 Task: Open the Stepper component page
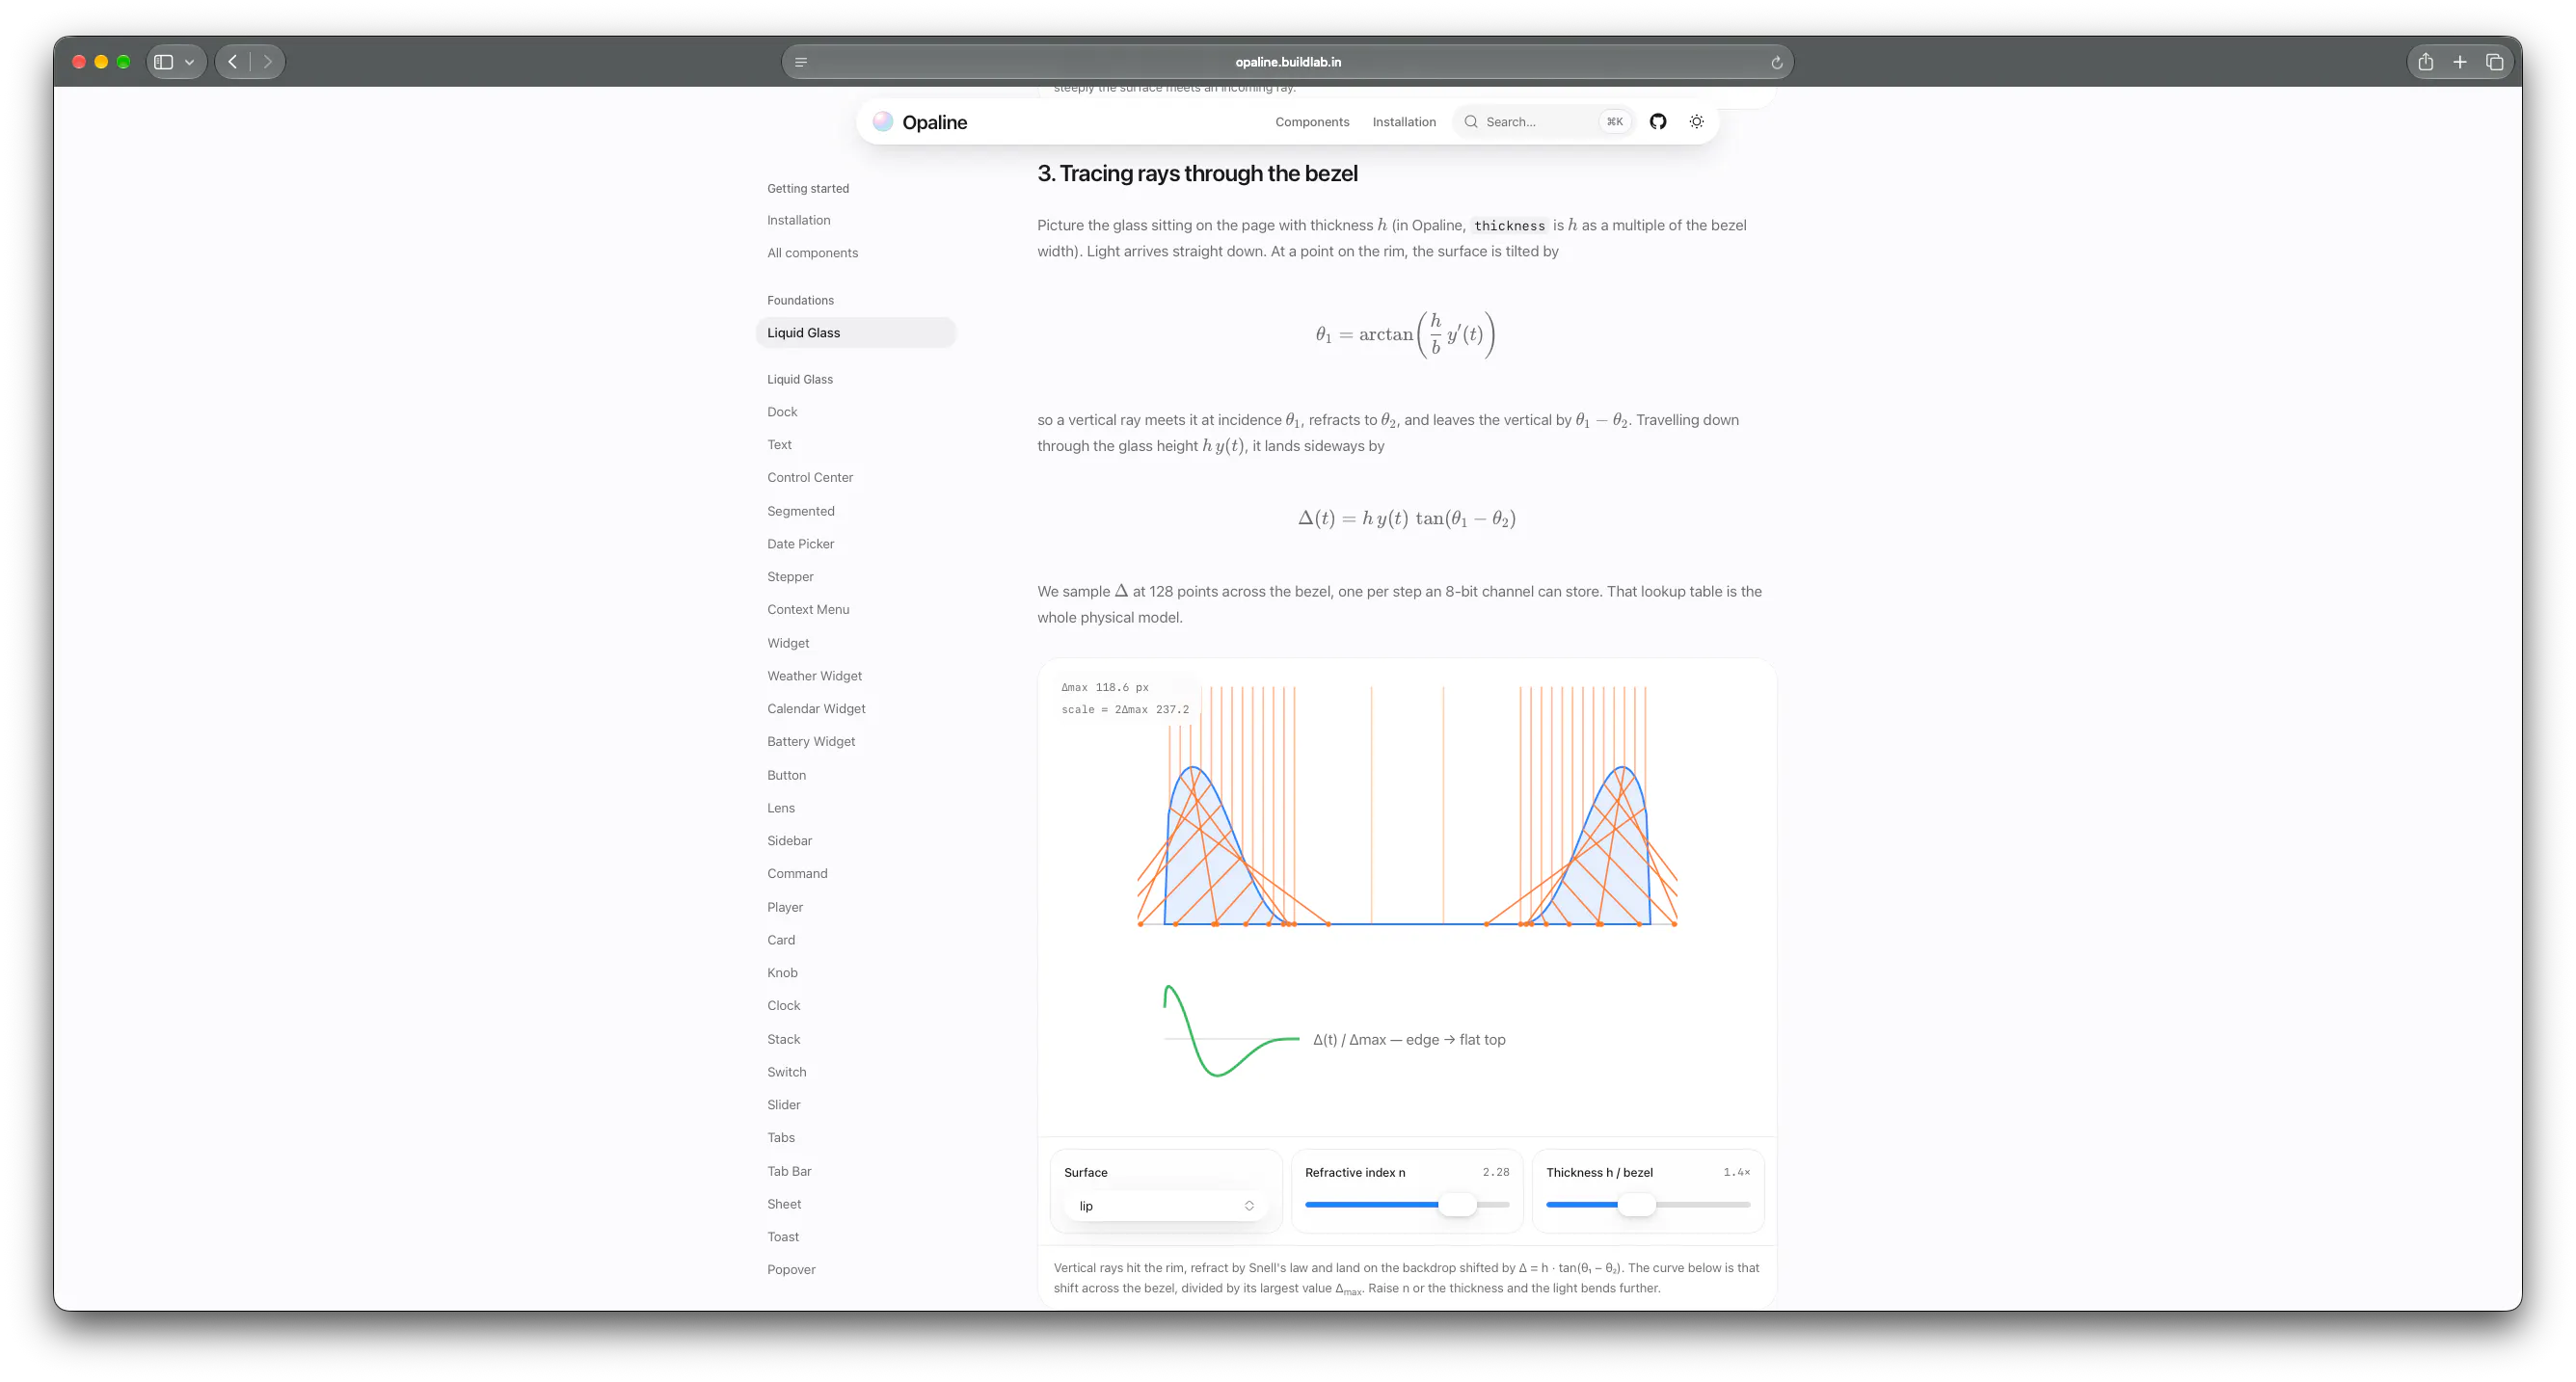click(790, 577)
